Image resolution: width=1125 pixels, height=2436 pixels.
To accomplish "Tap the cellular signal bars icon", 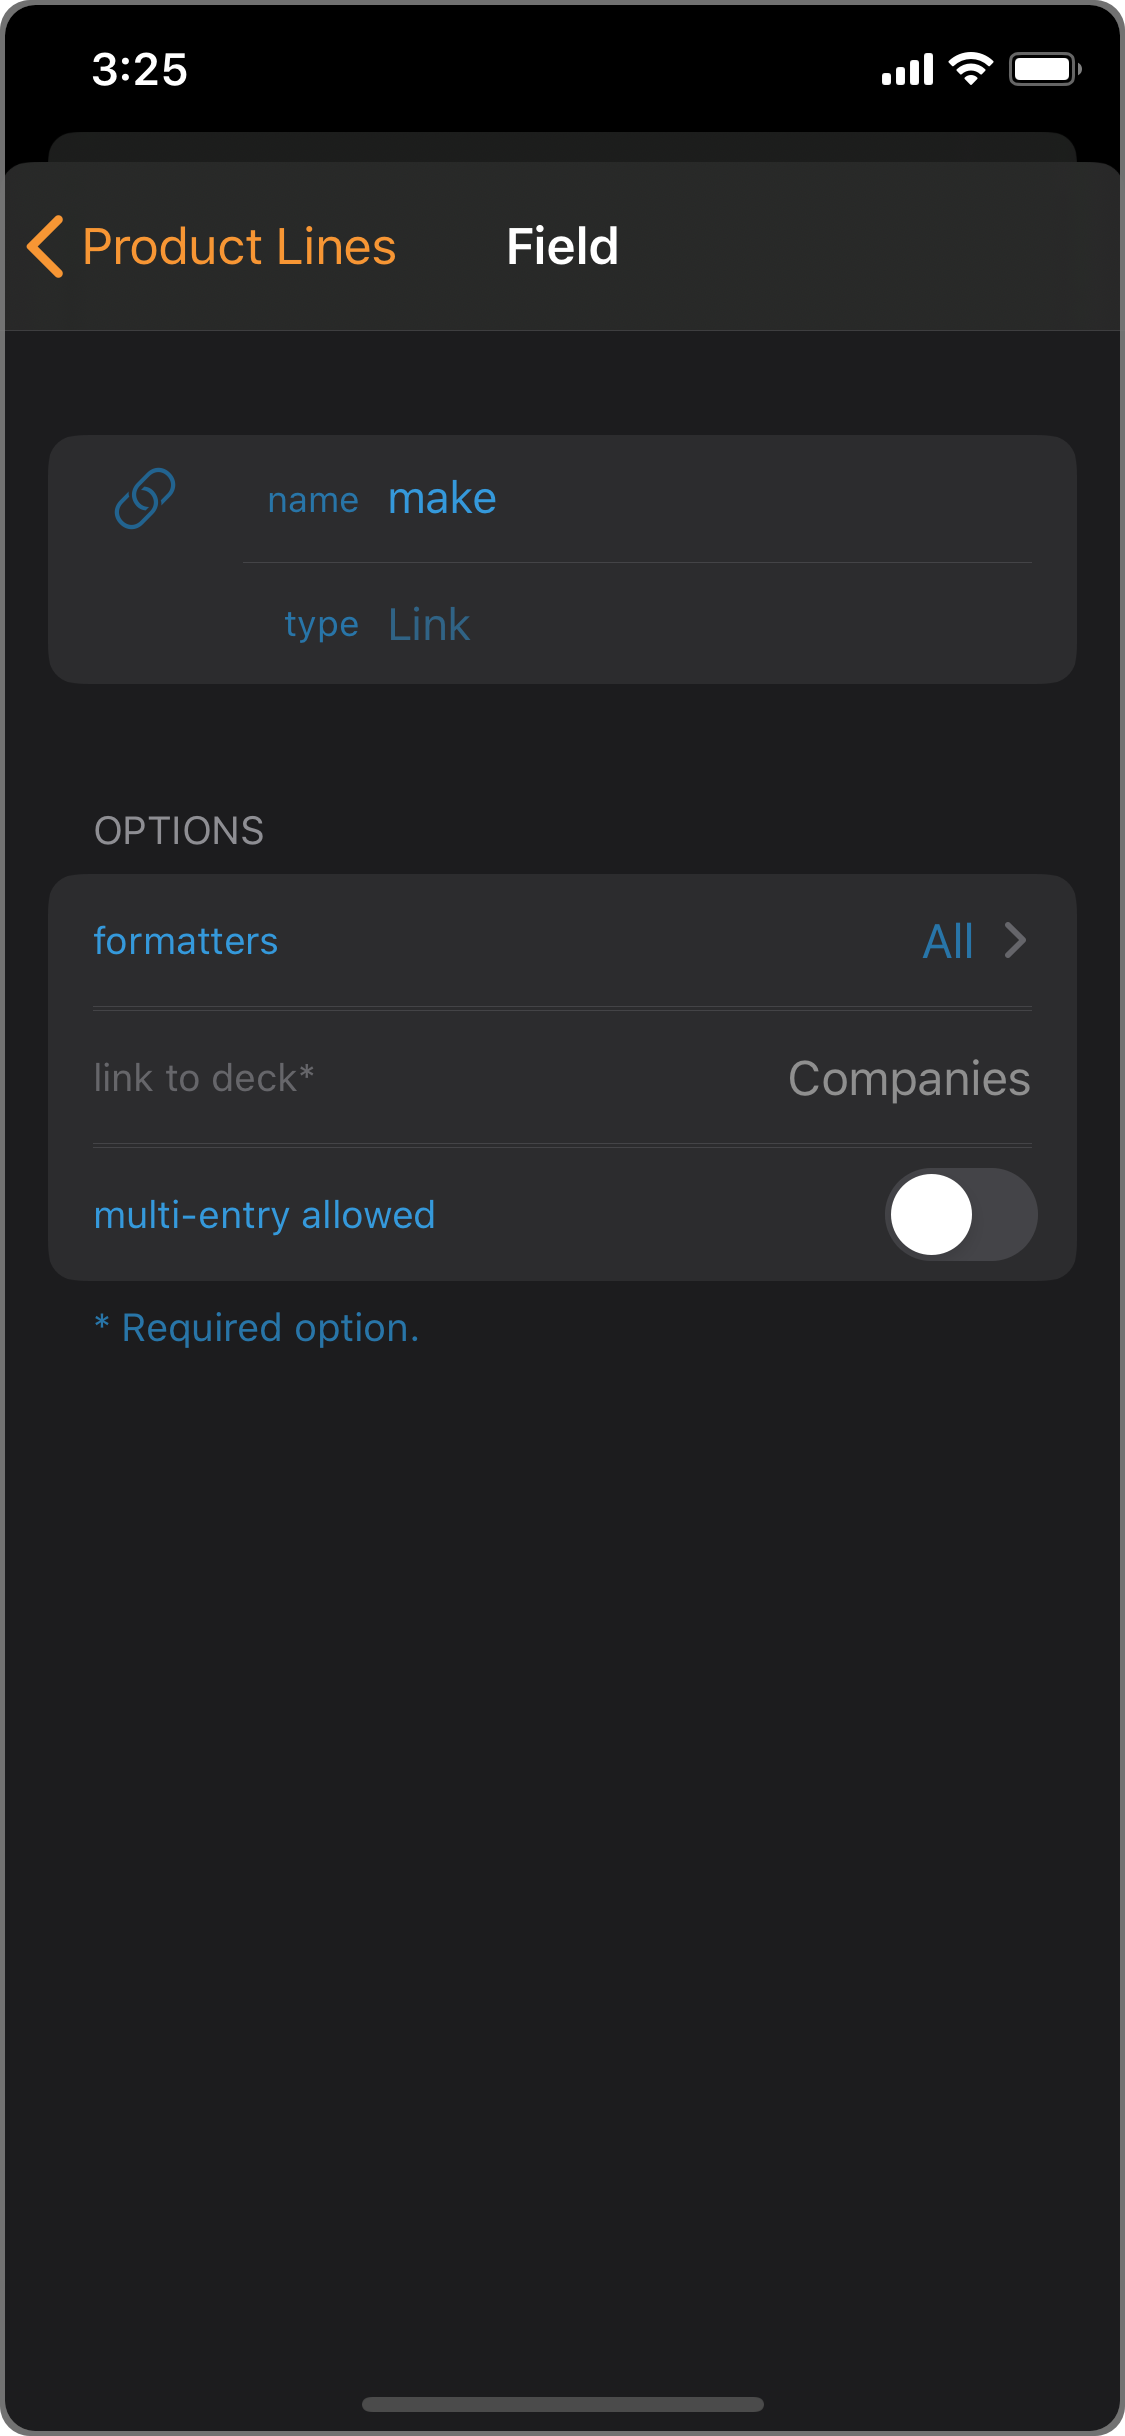I will [x=907, y=69].
